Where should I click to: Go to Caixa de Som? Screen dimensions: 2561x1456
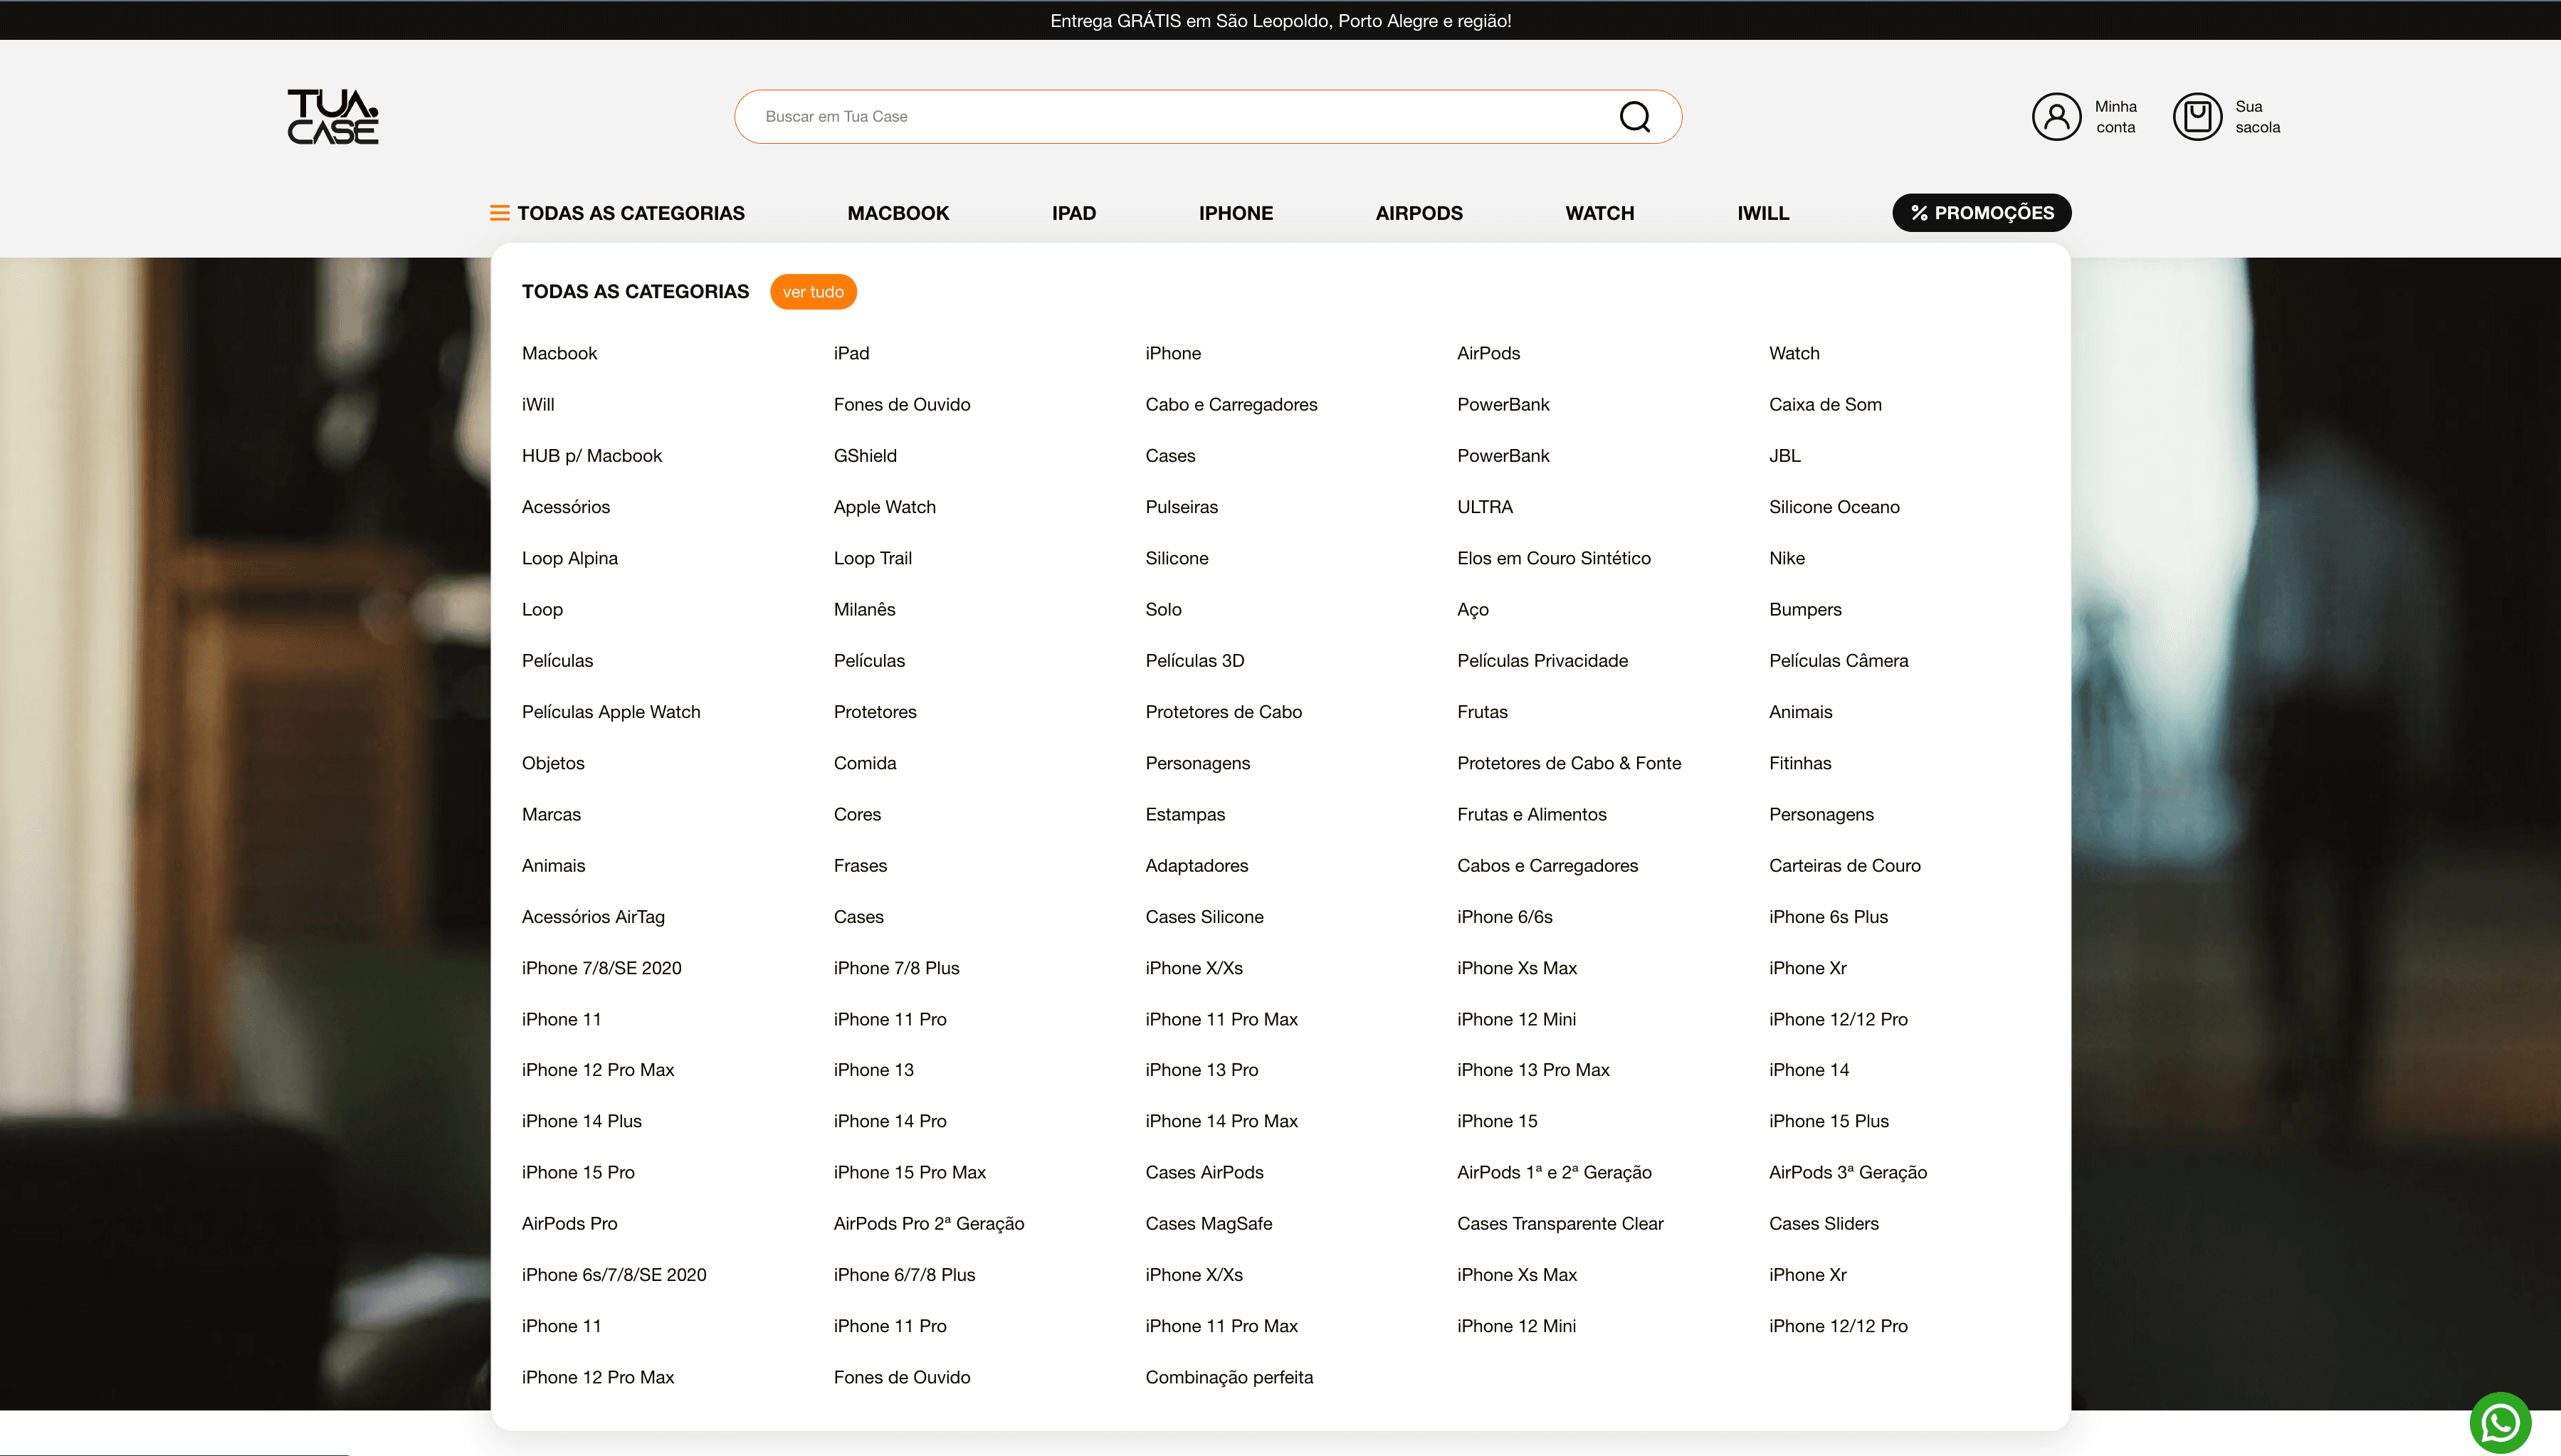point(1825,404)
